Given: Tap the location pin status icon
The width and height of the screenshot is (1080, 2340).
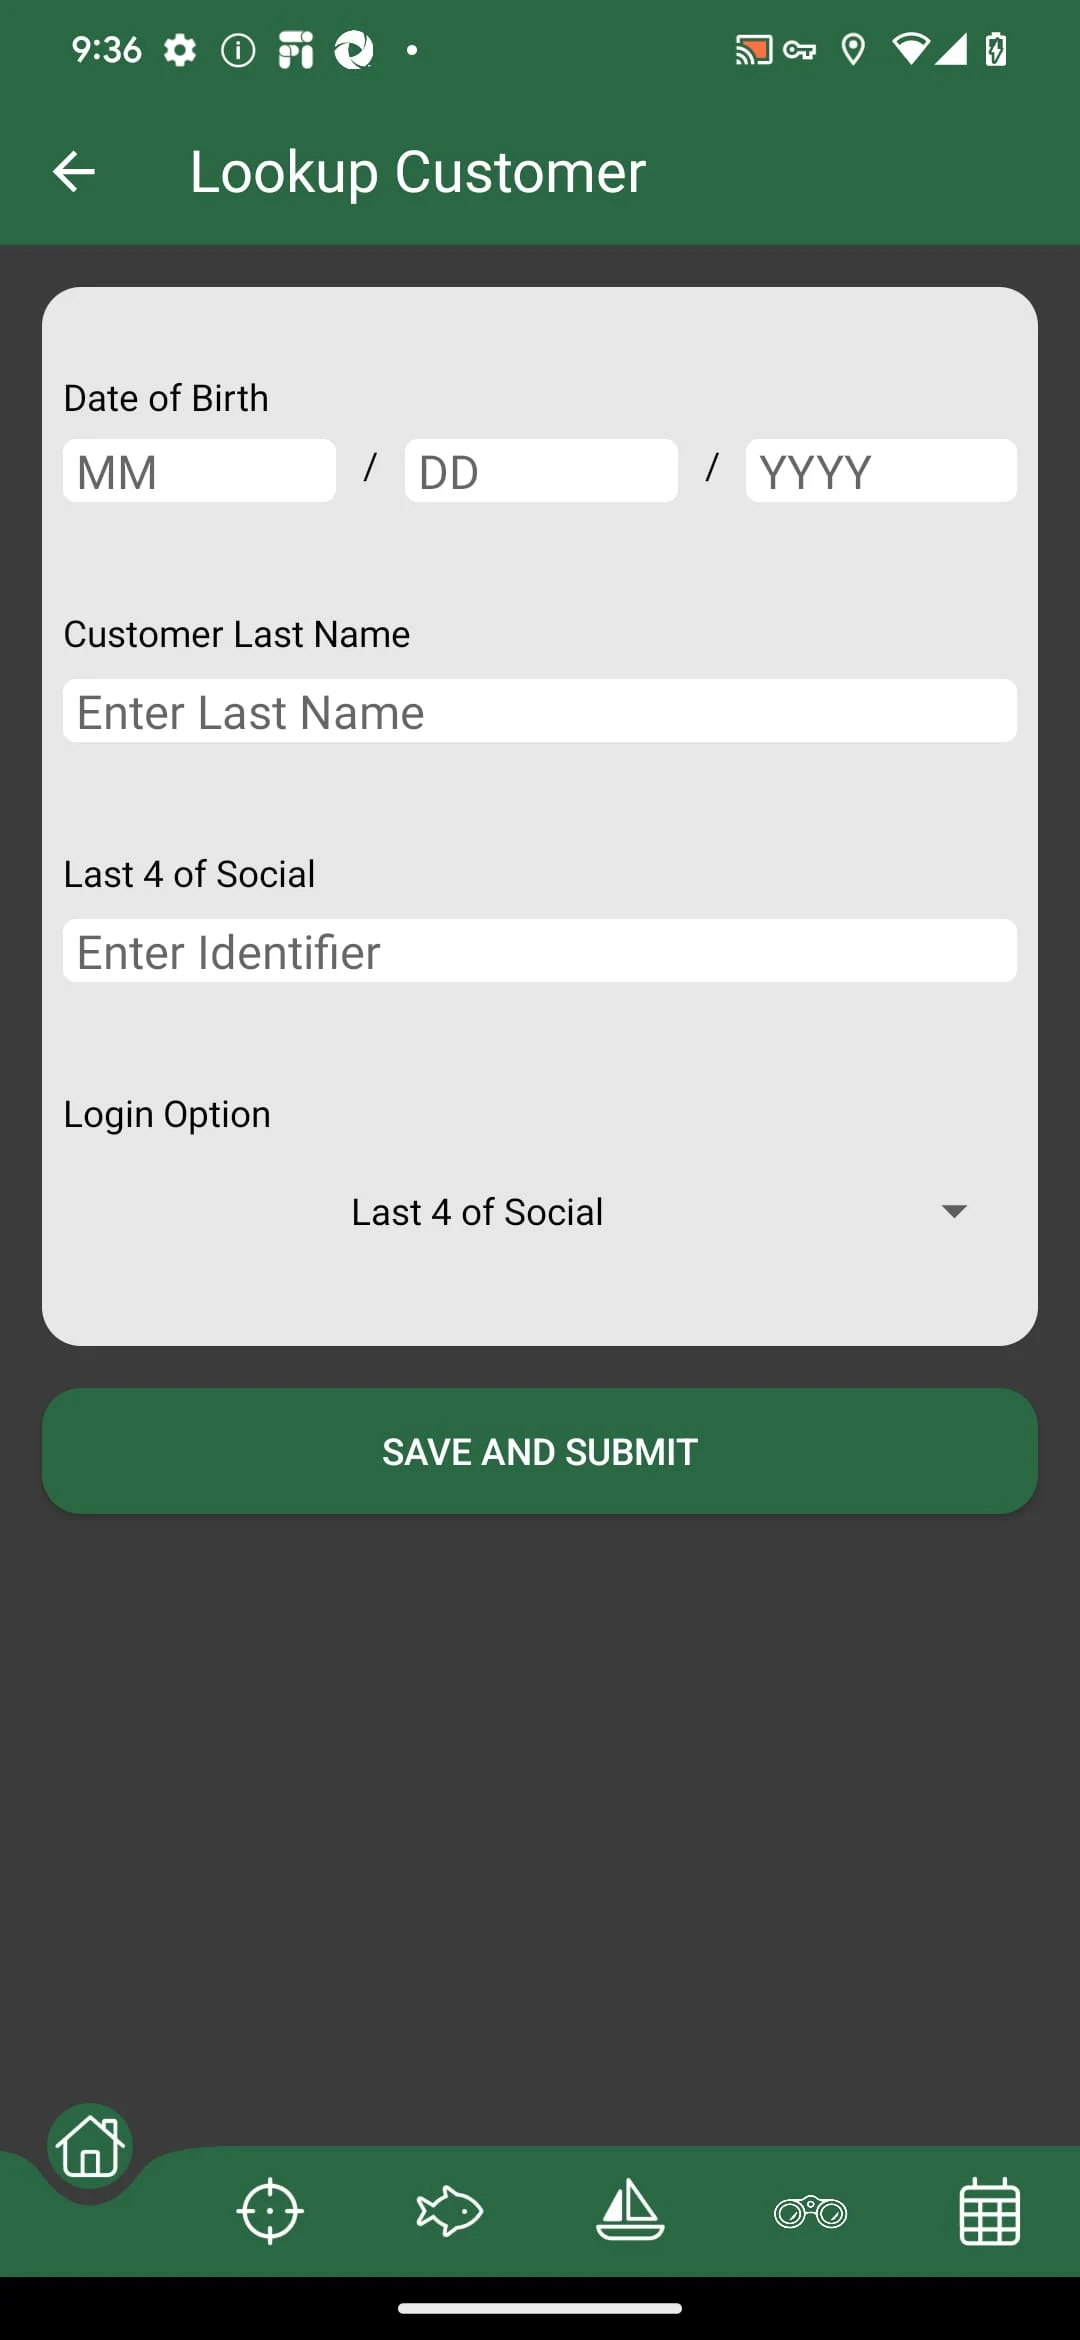Looking at the screenshot, I should click(x=853, y=49).
